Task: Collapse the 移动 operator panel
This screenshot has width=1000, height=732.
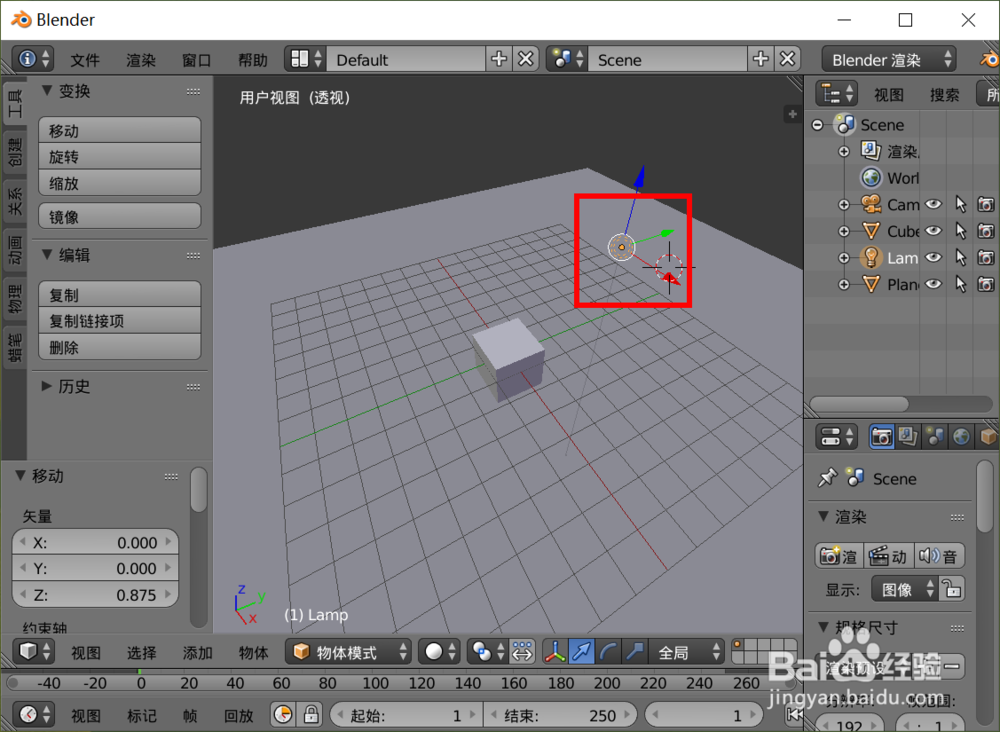Action: click(20, 476)
